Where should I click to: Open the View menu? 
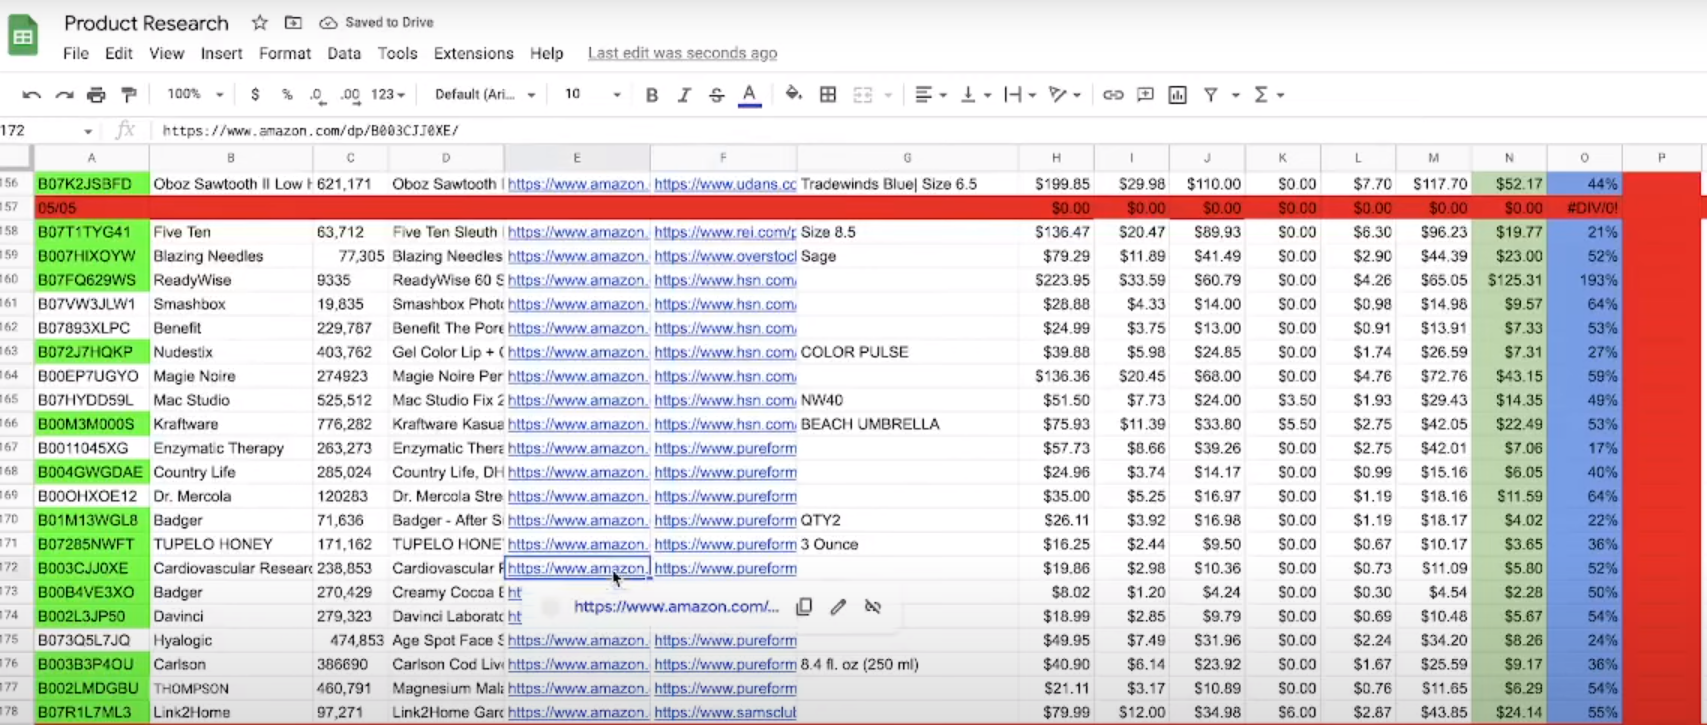click(167, 53)
